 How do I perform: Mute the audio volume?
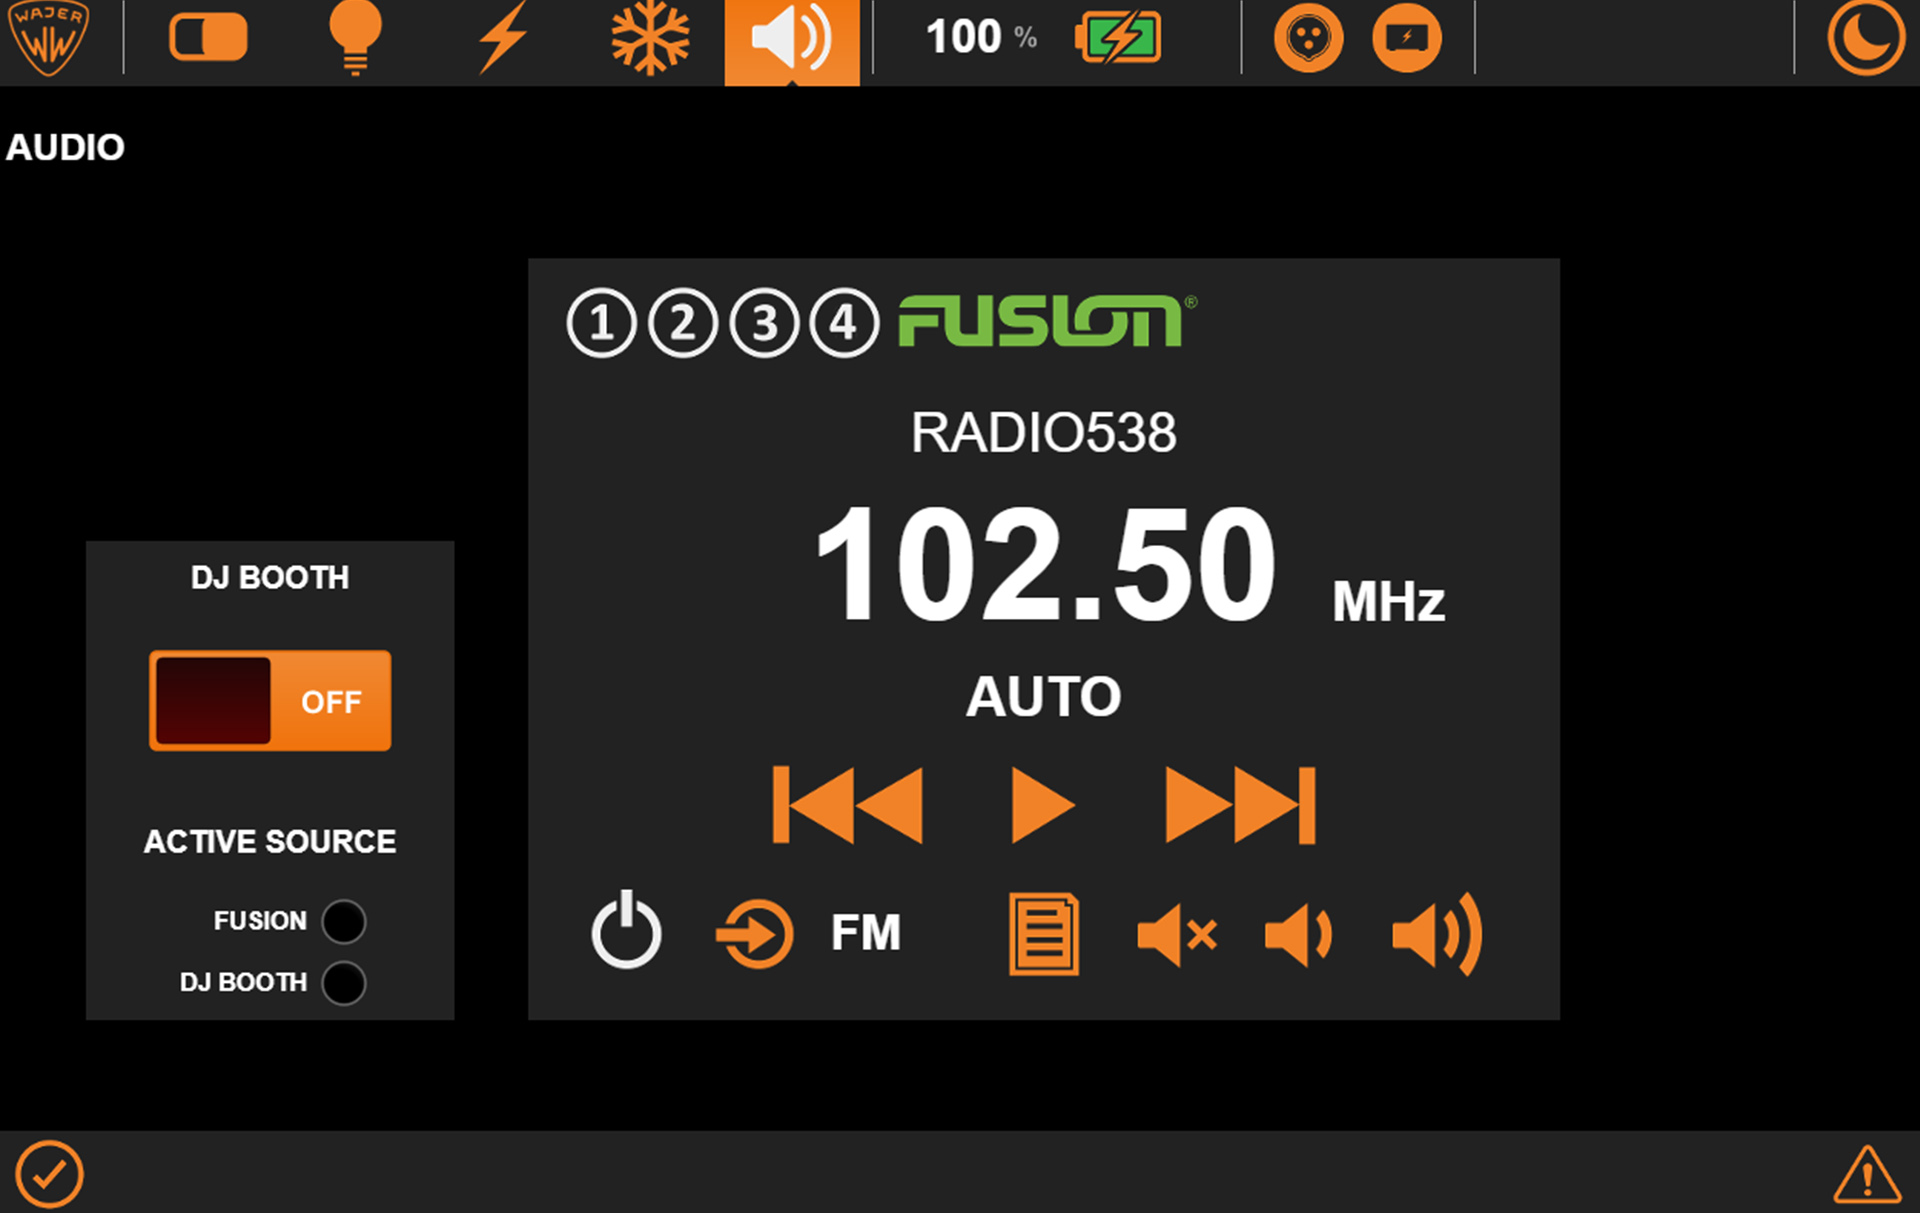pyautogui.click(x=1177, y=935)
